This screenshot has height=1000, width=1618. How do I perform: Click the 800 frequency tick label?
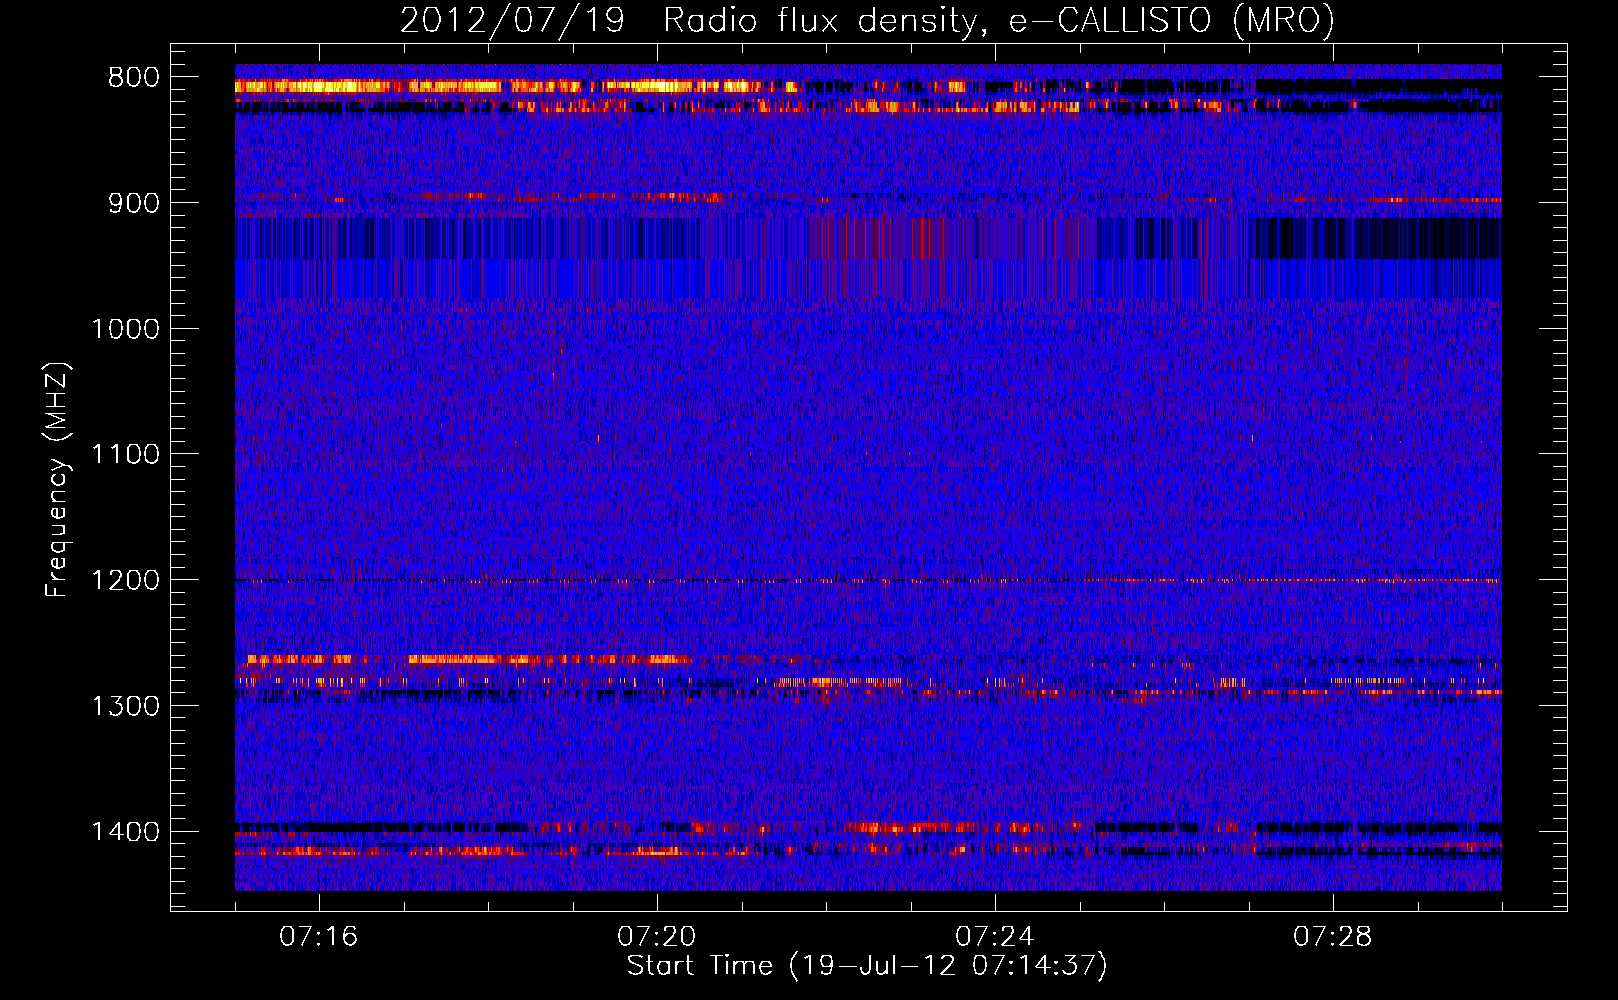point(133,78)
